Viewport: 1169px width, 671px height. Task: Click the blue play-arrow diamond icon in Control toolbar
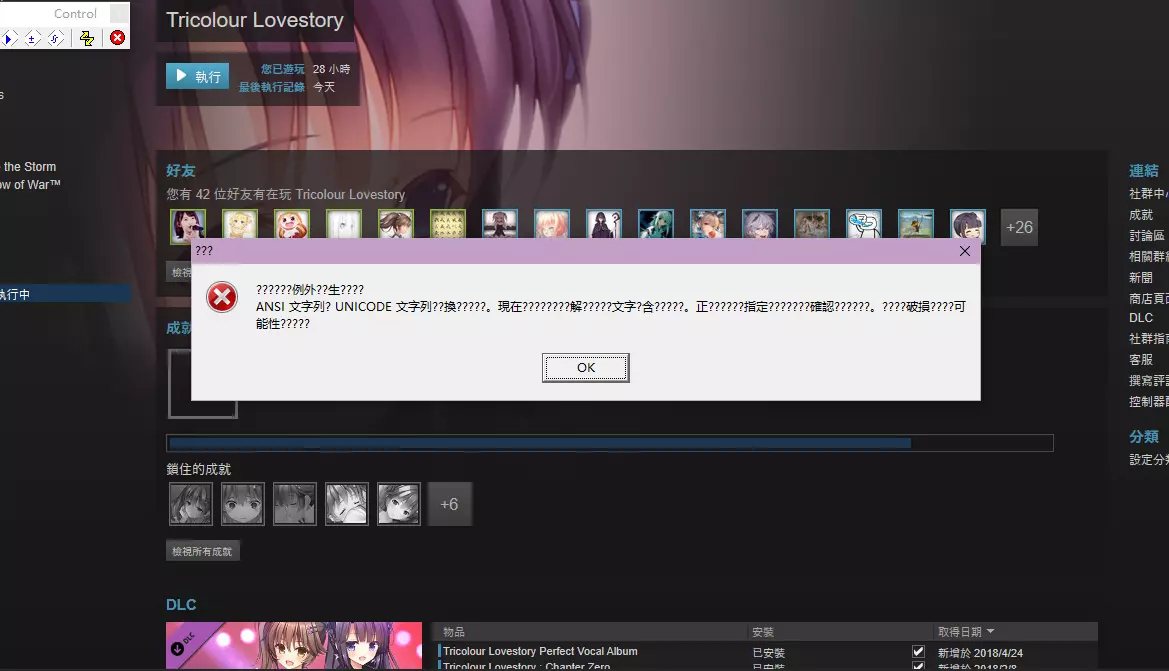coord(10,38)
